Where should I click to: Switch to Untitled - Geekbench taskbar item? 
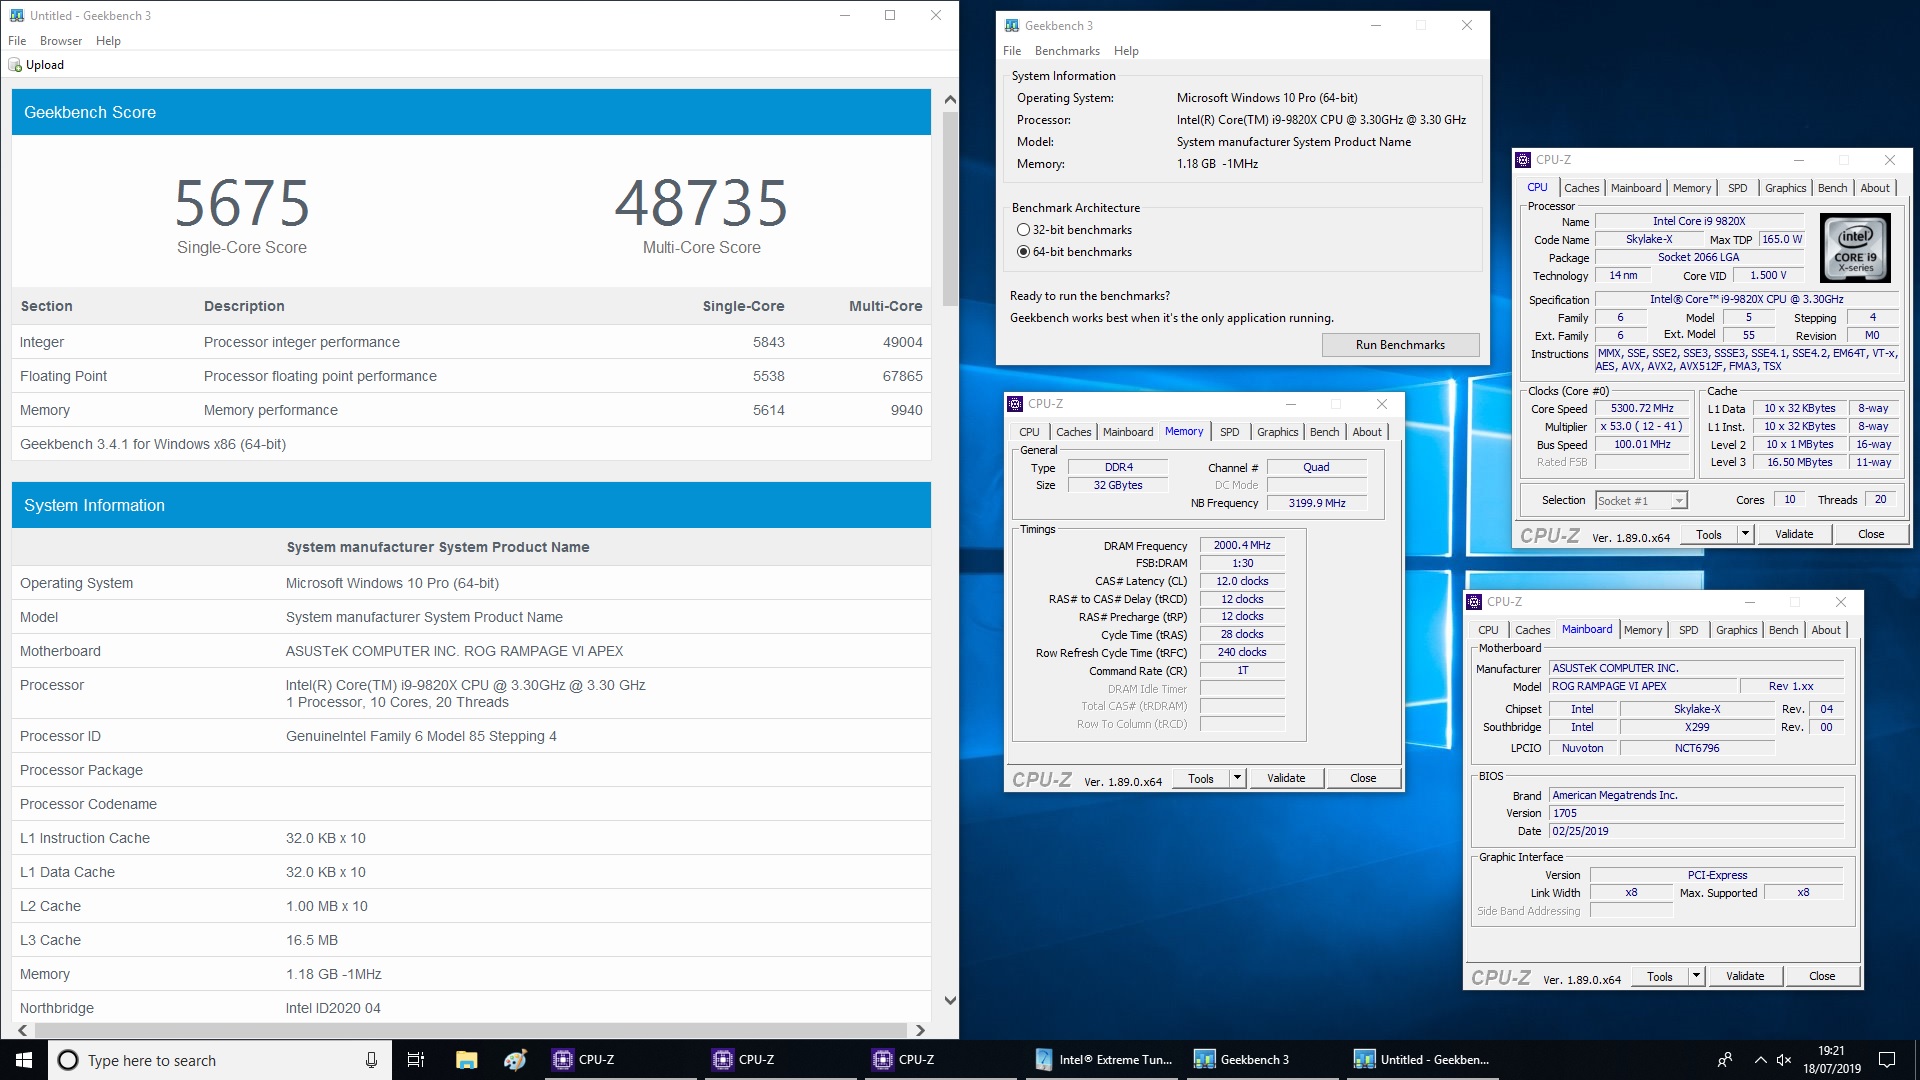(x=1424, y=1060)
